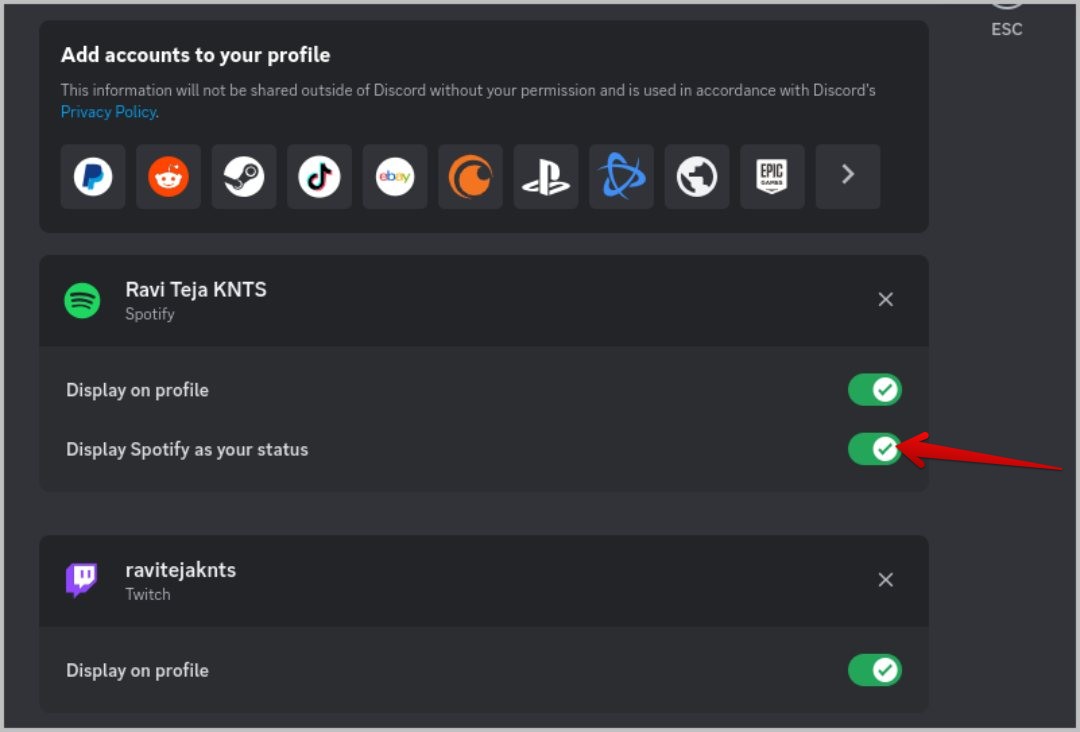Remove the Ravi Teja KNTS Spotify connection
Image resolution: width=1080 pixels, height=732 pixels.
886,300
